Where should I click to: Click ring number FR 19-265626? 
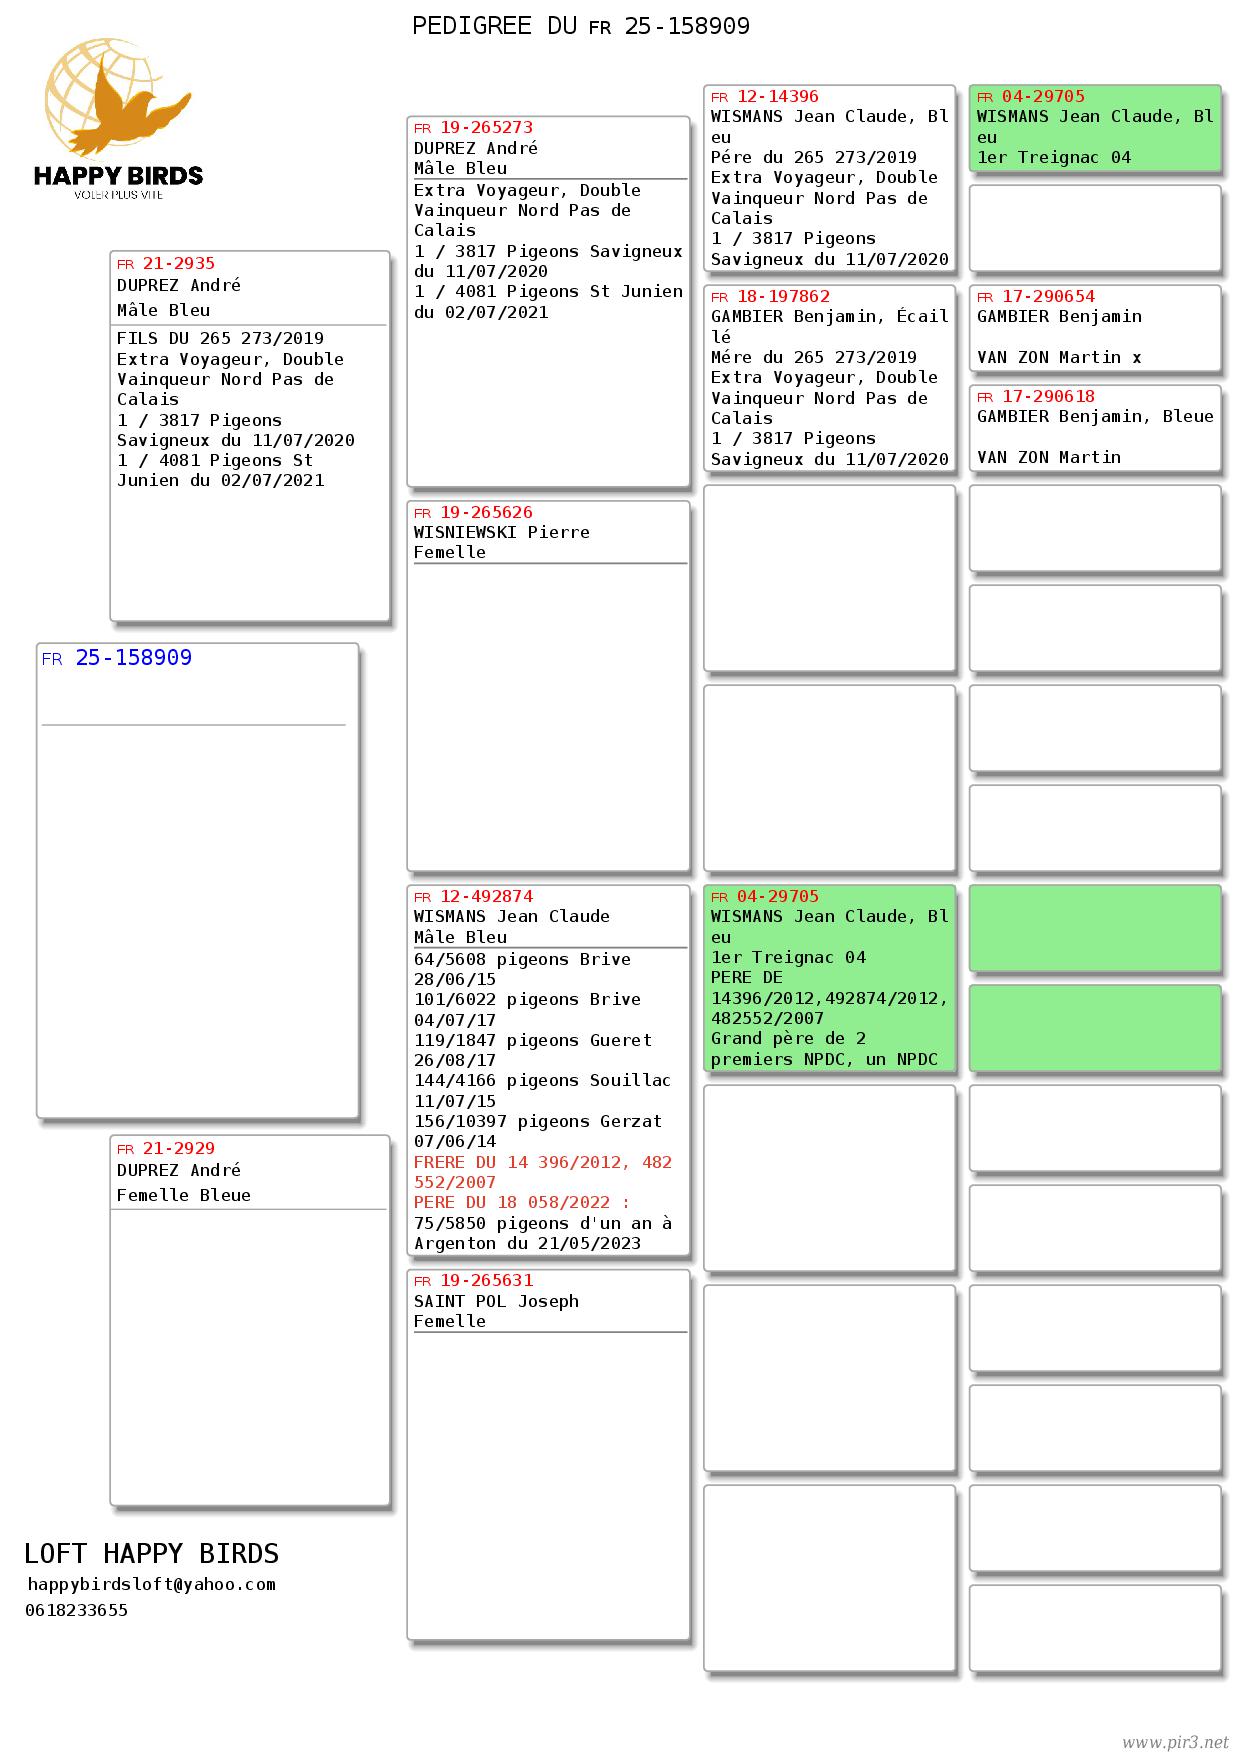pyautogui.click(x=474, y=513)
